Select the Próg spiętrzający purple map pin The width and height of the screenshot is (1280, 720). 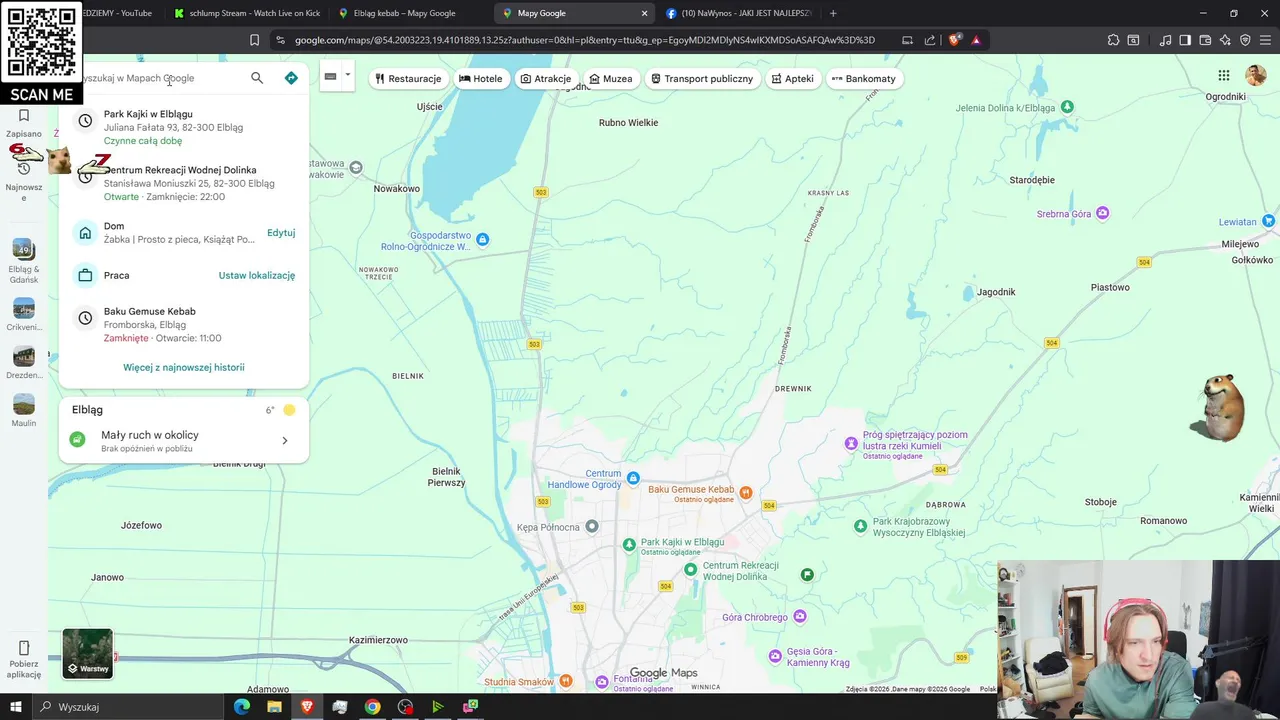[851, 443]
